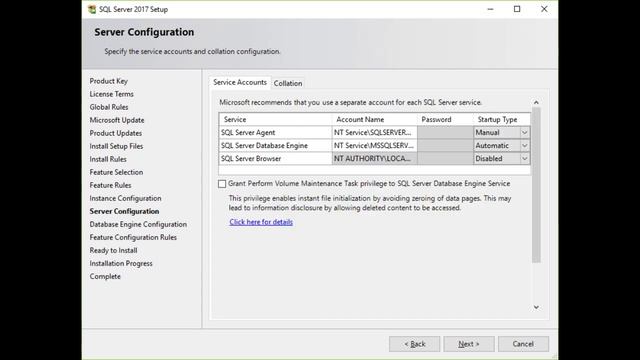Select the SQL Server Browser account name cell
Viewport: 640px width, 360px height.
tap(374, 159)
